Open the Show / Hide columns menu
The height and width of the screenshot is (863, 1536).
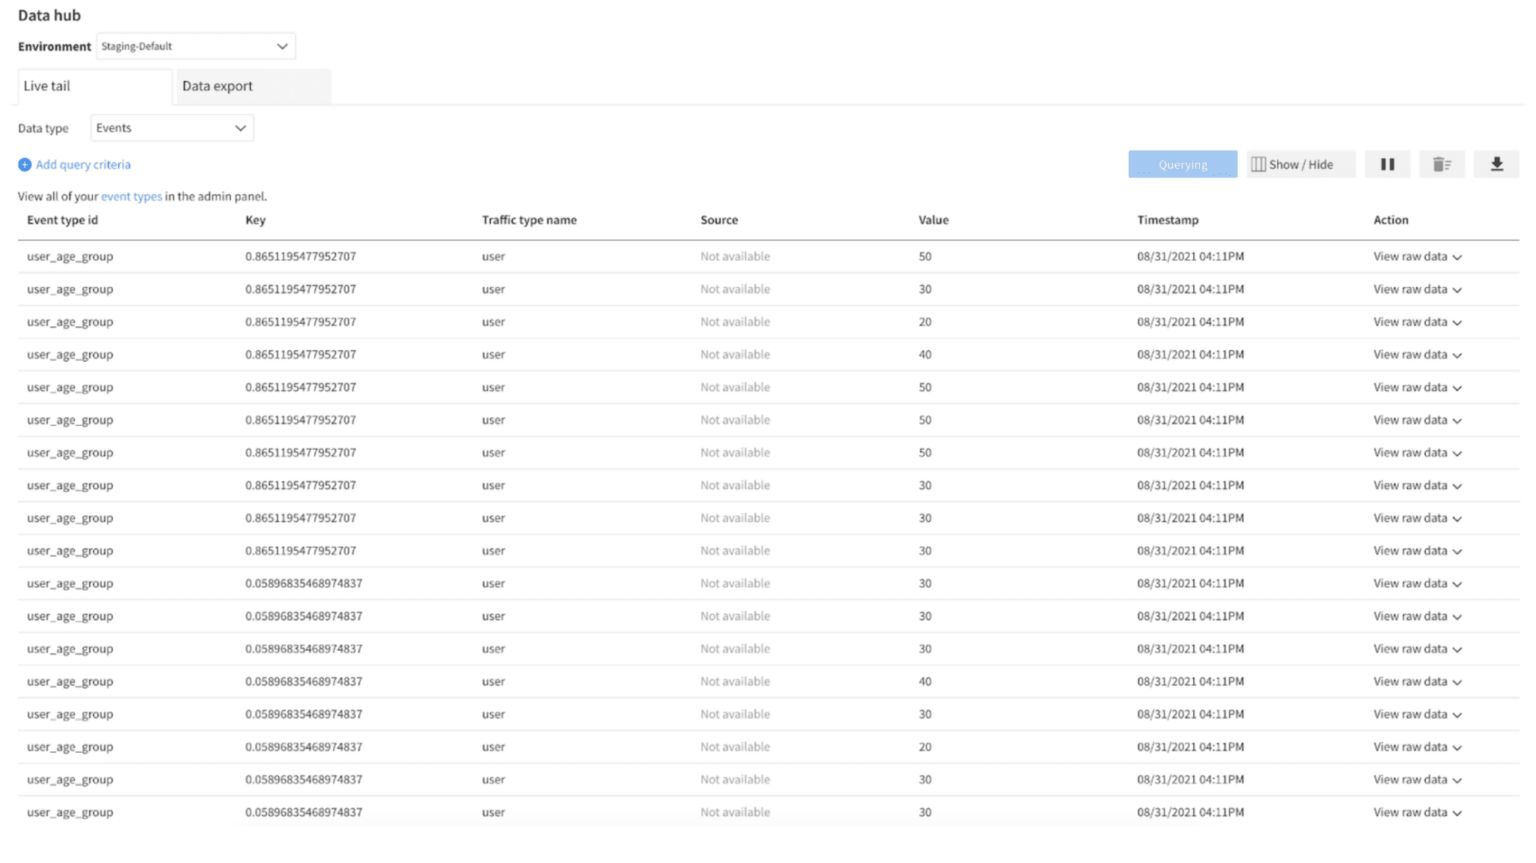(x=1300, y=164)
